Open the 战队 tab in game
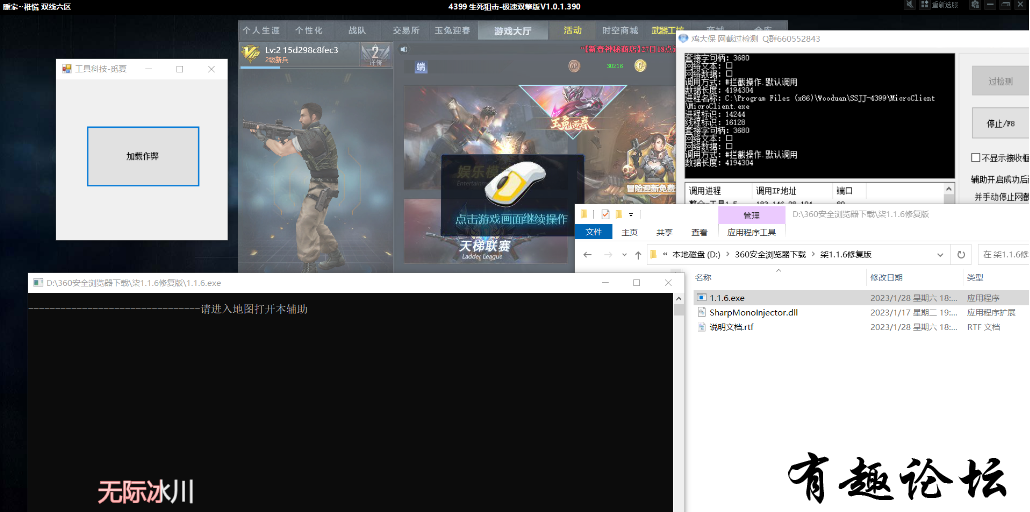1030x512 pixels. tap(357, 30)
